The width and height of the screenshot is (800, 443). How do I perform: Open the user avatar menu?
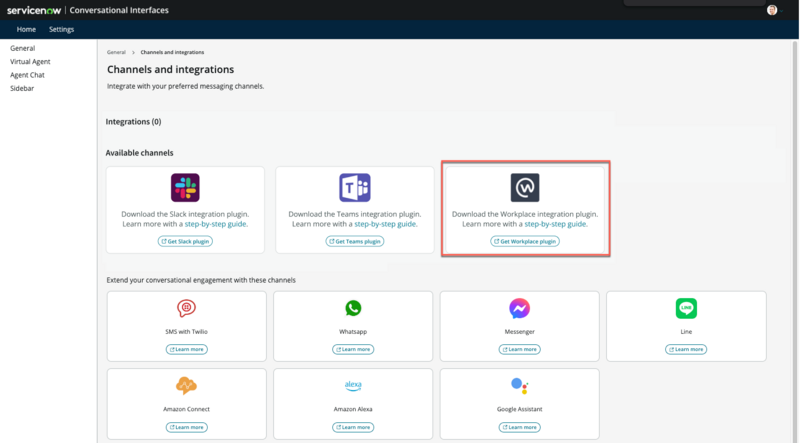772,10
